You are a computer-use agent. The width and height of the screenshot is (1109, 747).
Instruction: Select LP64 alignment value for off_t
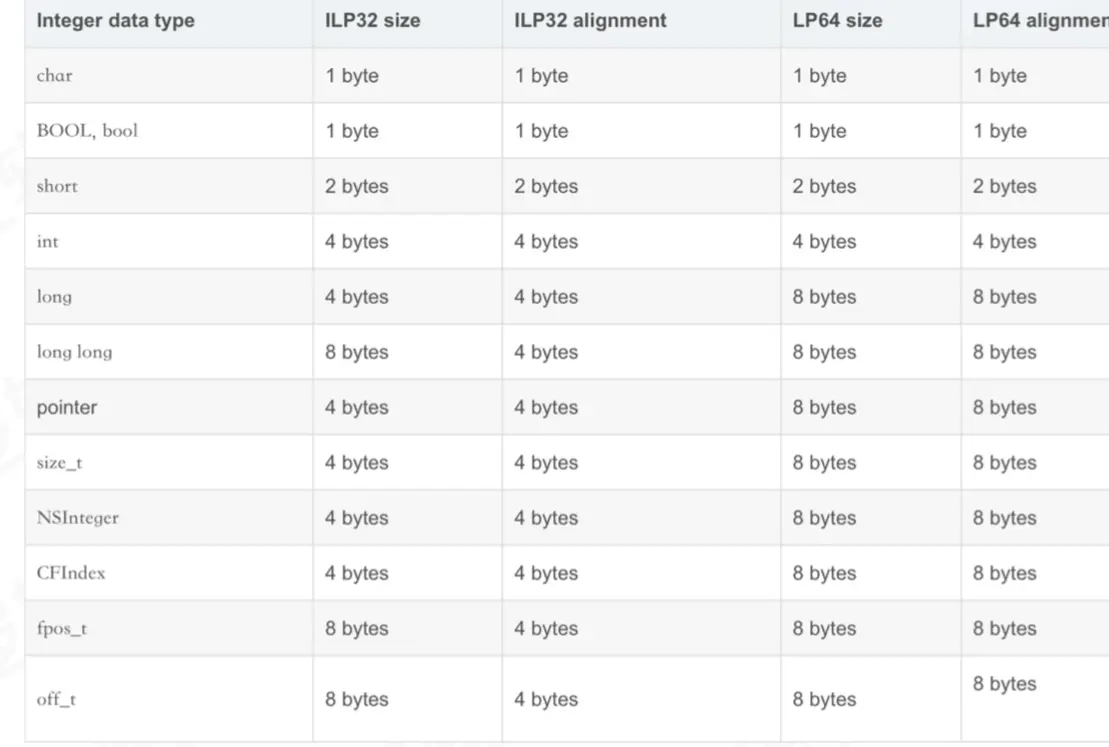(1005, 683)
